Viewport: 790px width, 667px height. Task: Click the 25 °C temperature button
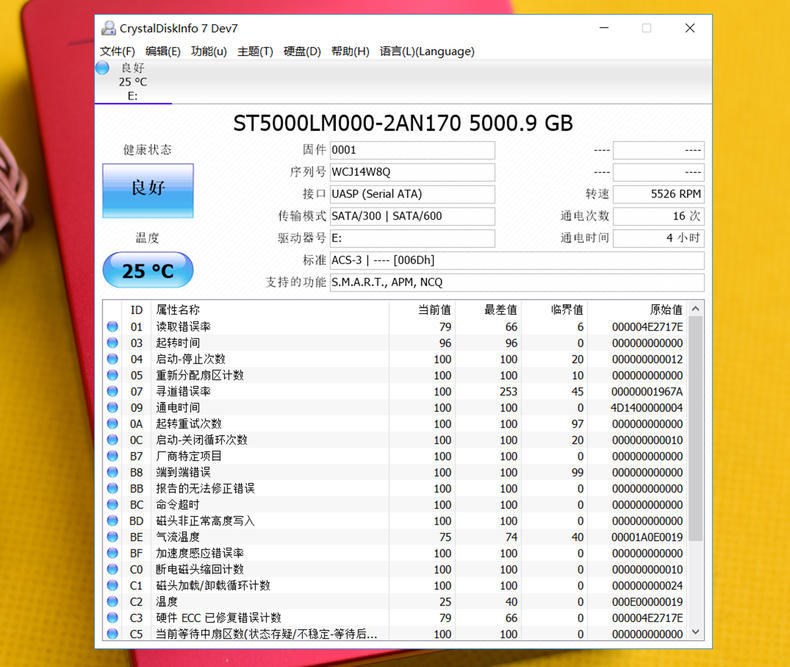(x=148, y=271)
